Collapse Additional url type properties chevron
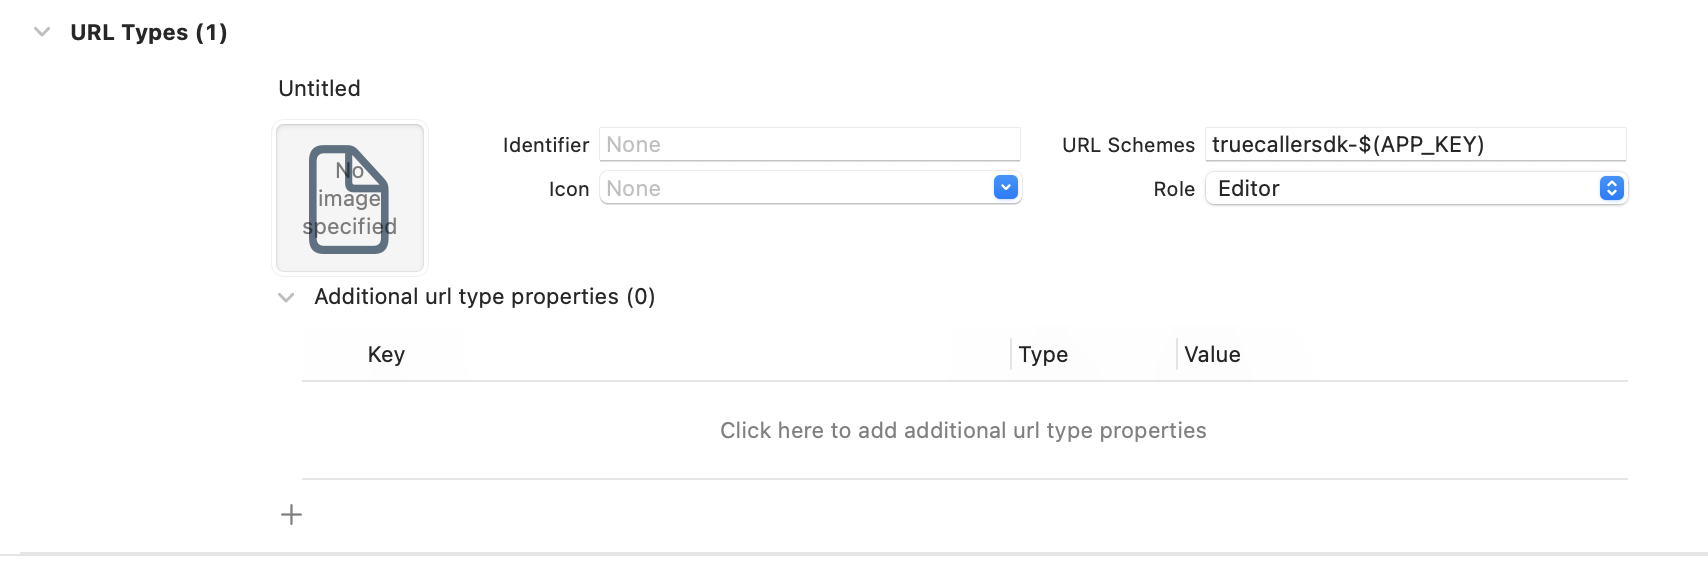Screen dimensions: 1708x562 (x=286, y=297)
